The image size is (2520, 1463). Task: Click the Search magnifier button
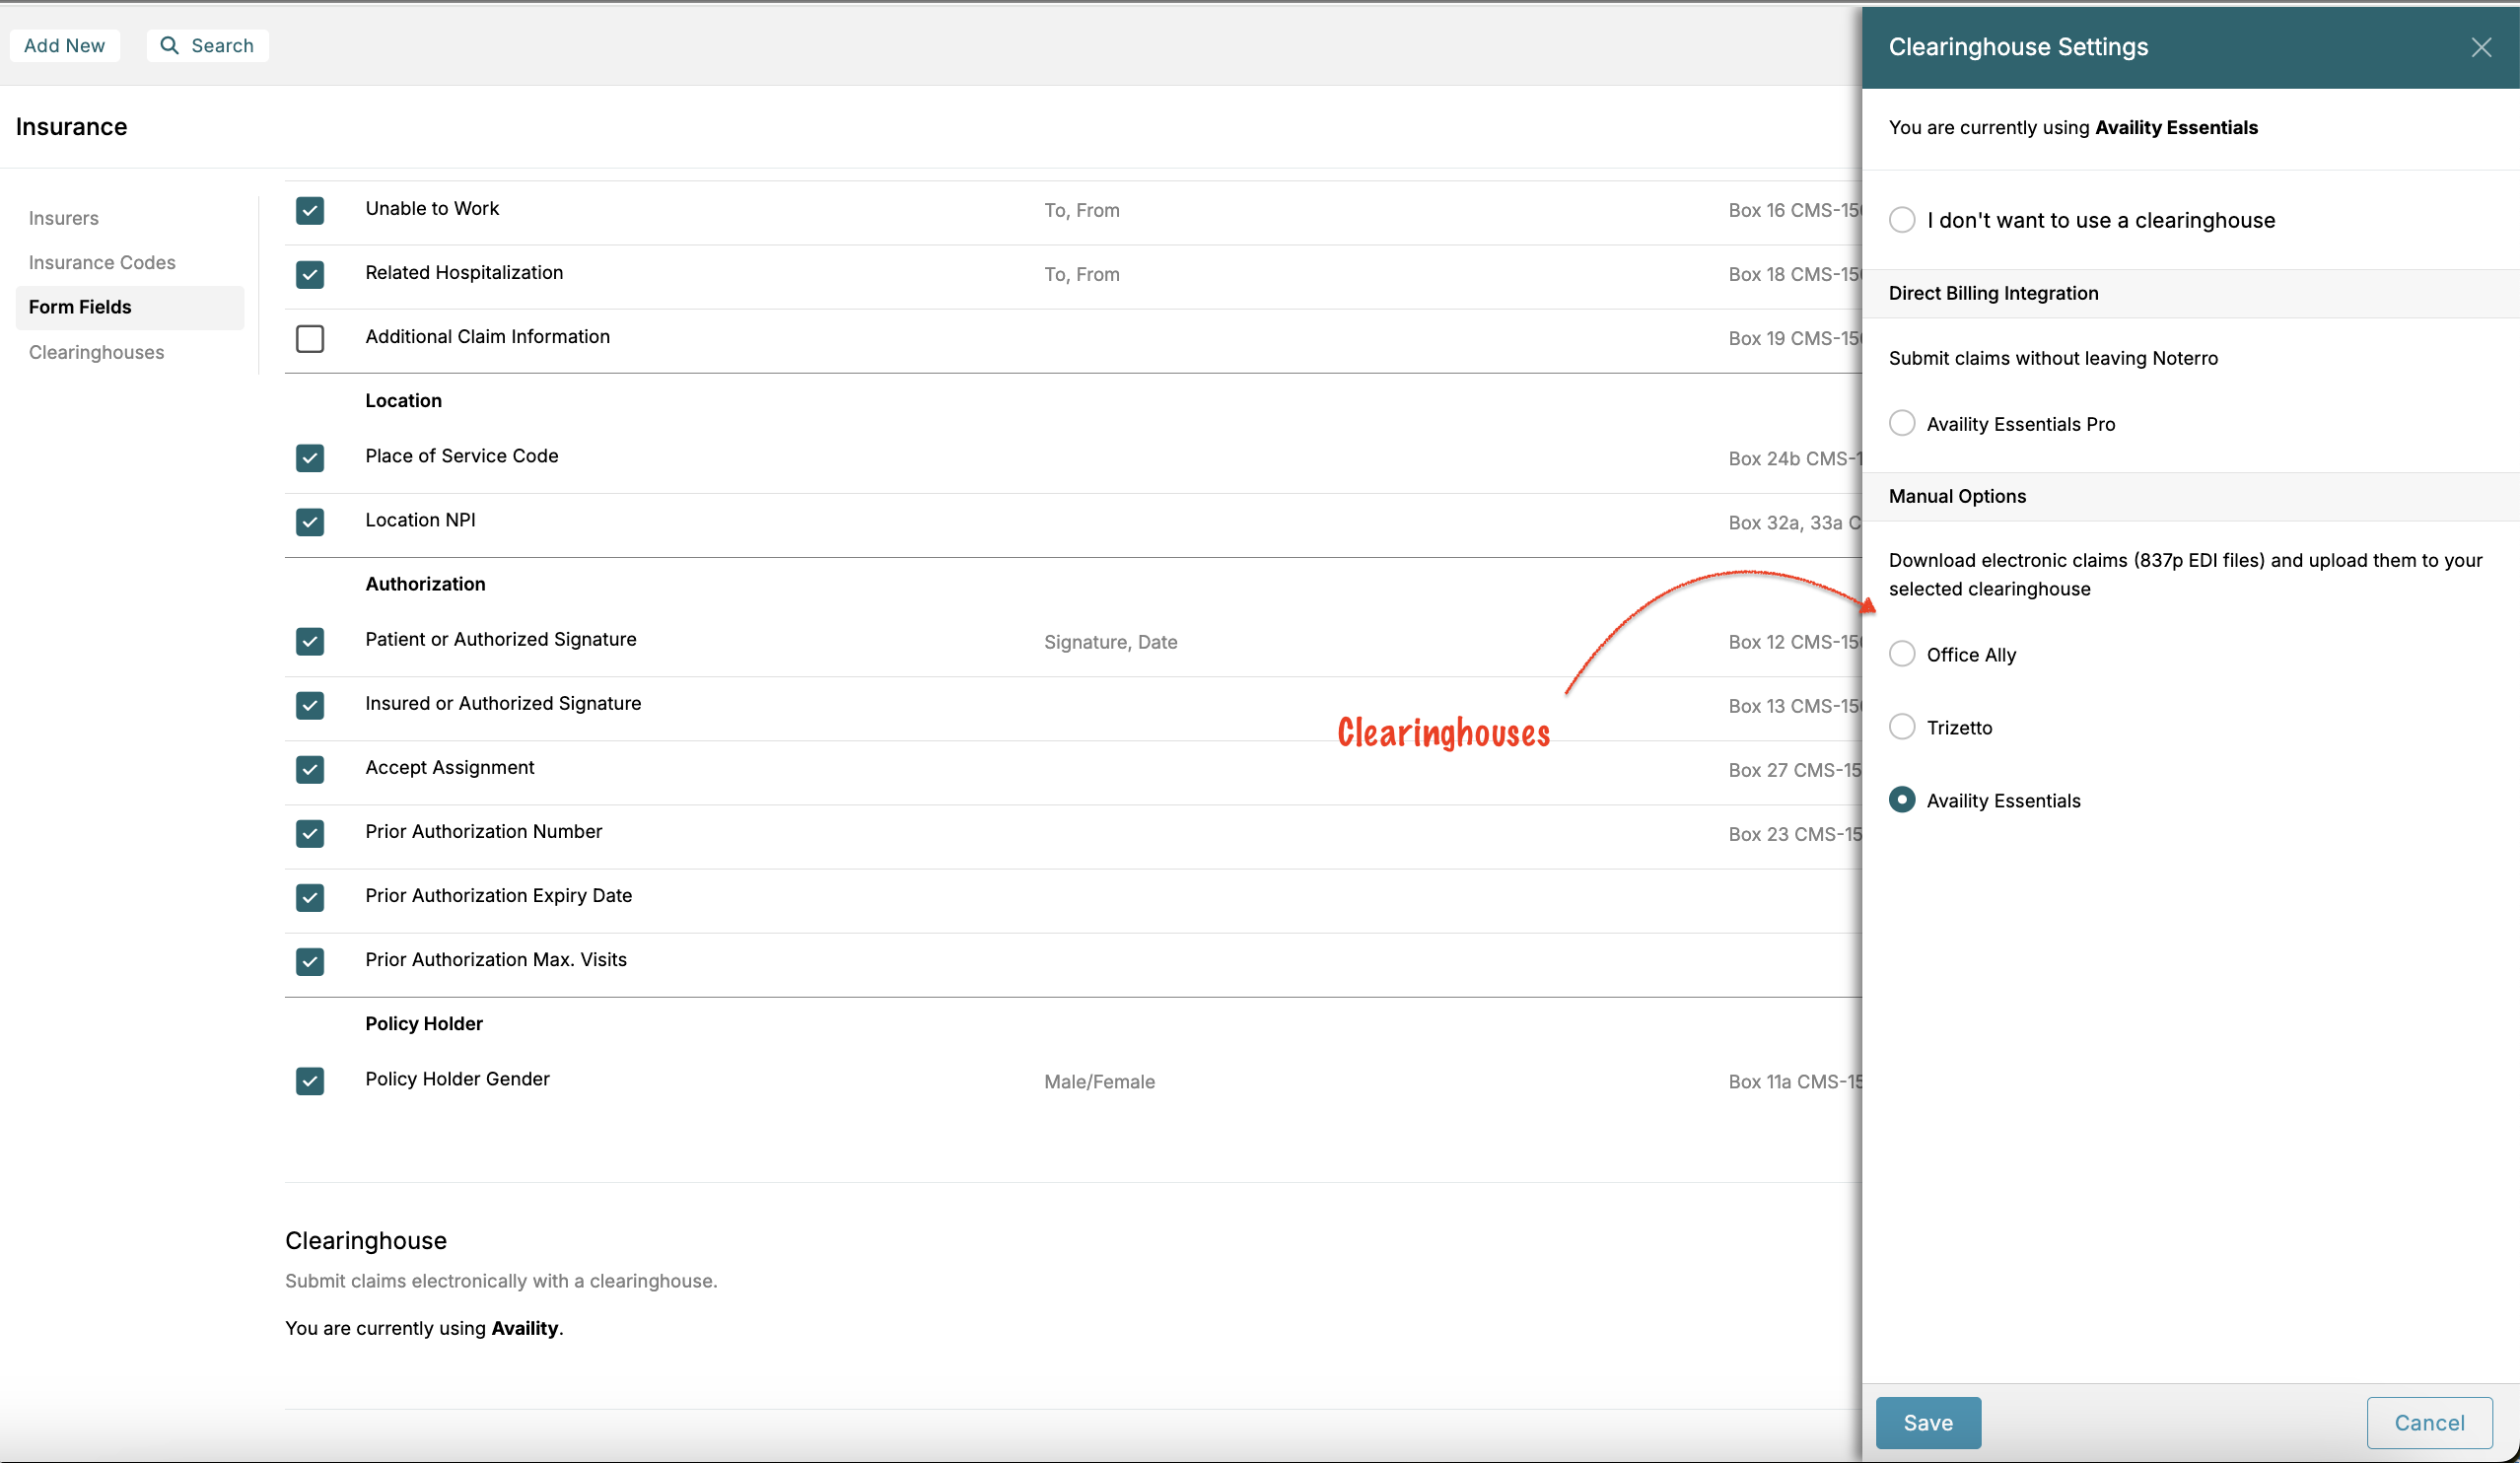207,45
